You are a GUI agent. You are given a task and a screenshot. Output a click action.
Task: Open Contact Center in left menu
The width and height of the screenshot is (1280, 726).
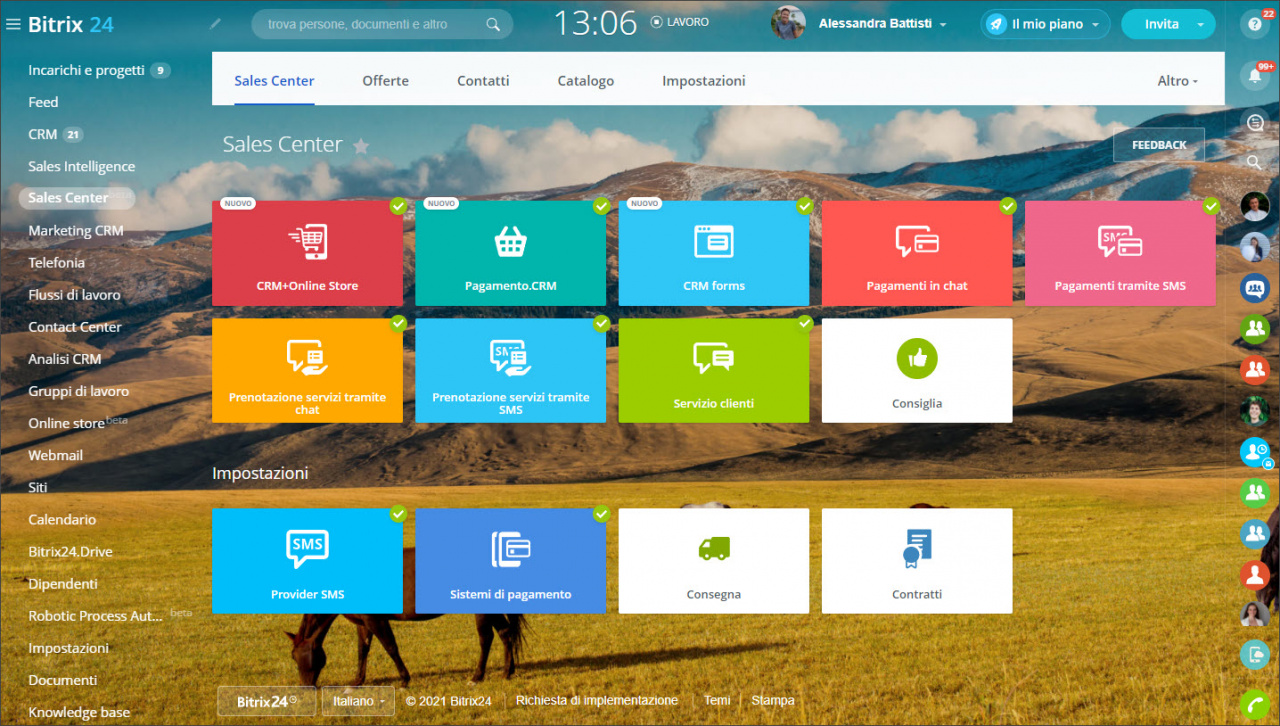click(75, 327)
